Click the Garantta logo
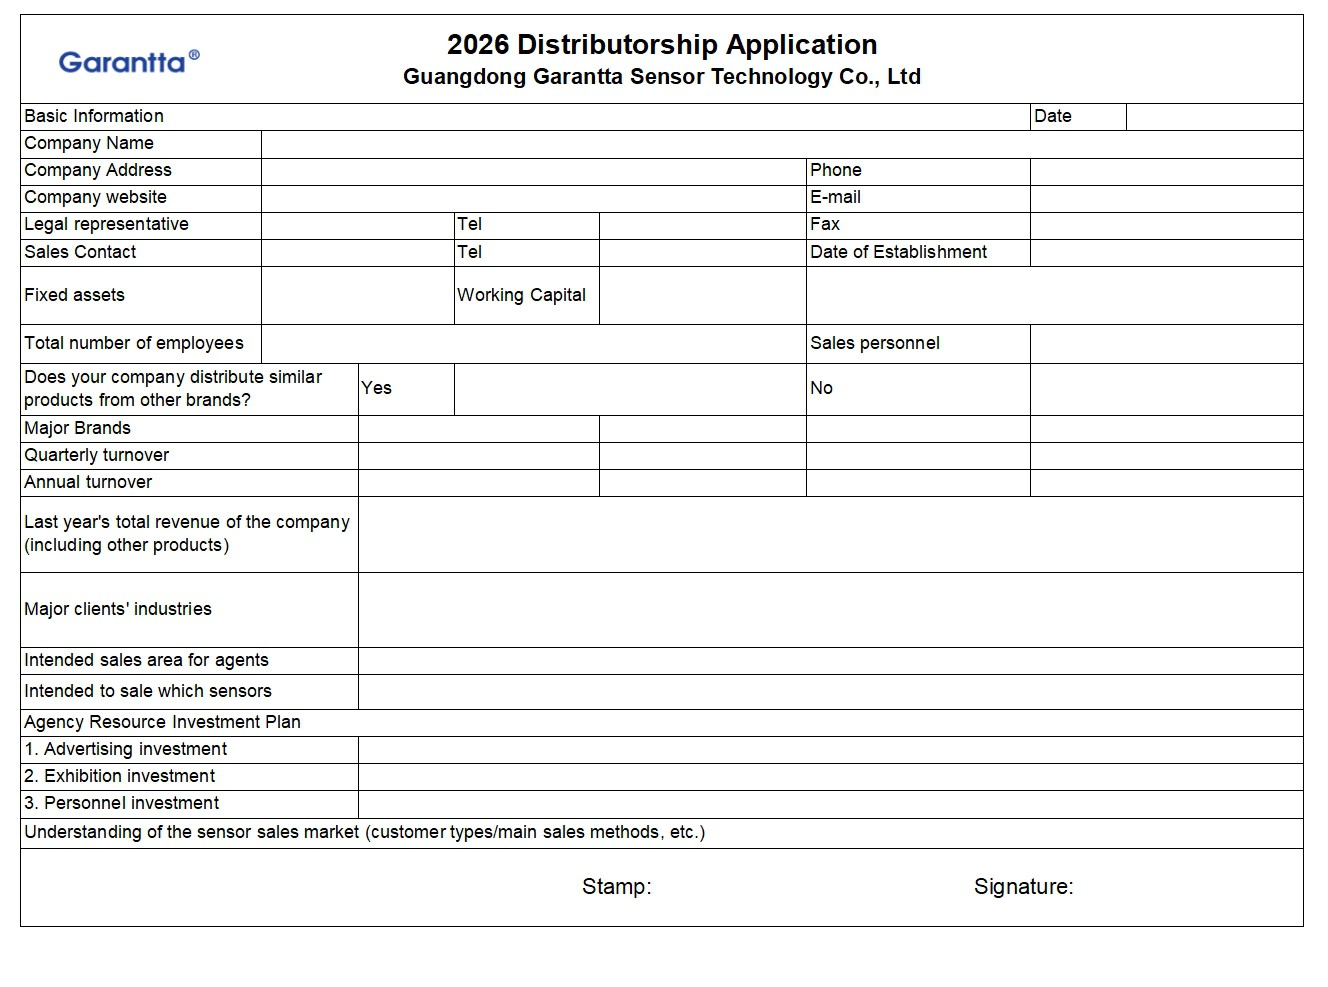The image size is (1328, 987). [128, 62]
